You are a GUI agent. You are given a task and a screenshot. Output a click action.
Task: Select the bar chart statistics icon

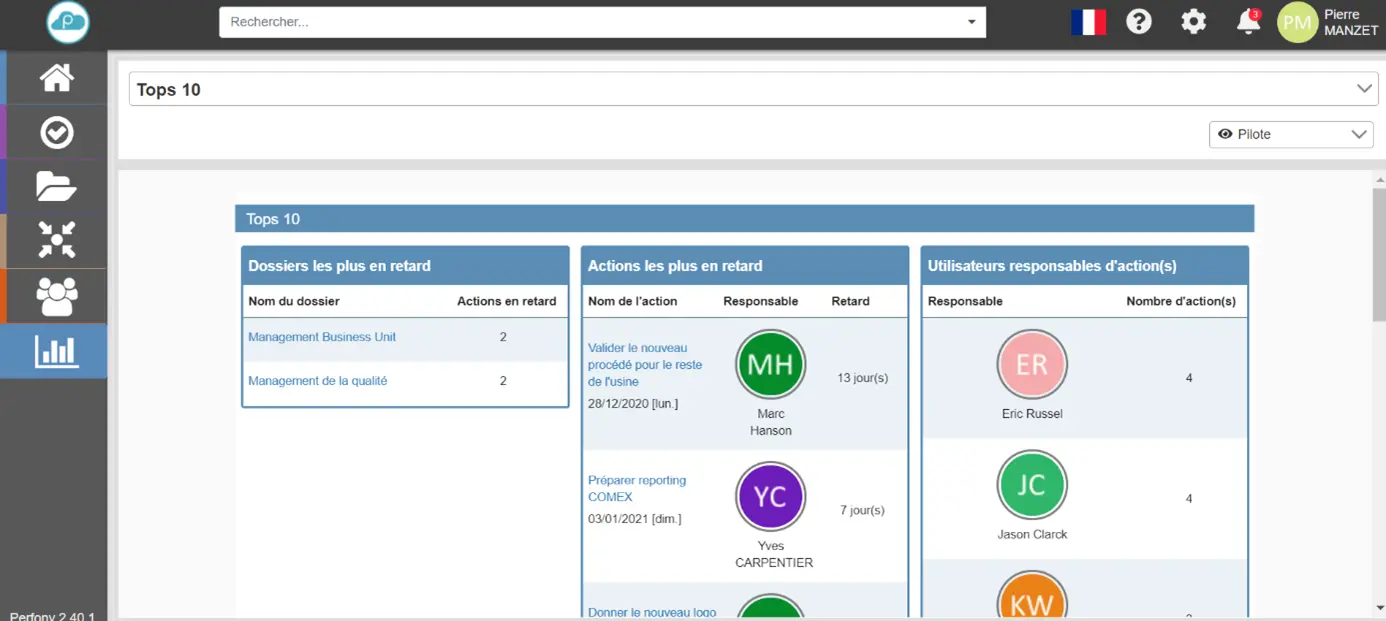coord(57,351)
